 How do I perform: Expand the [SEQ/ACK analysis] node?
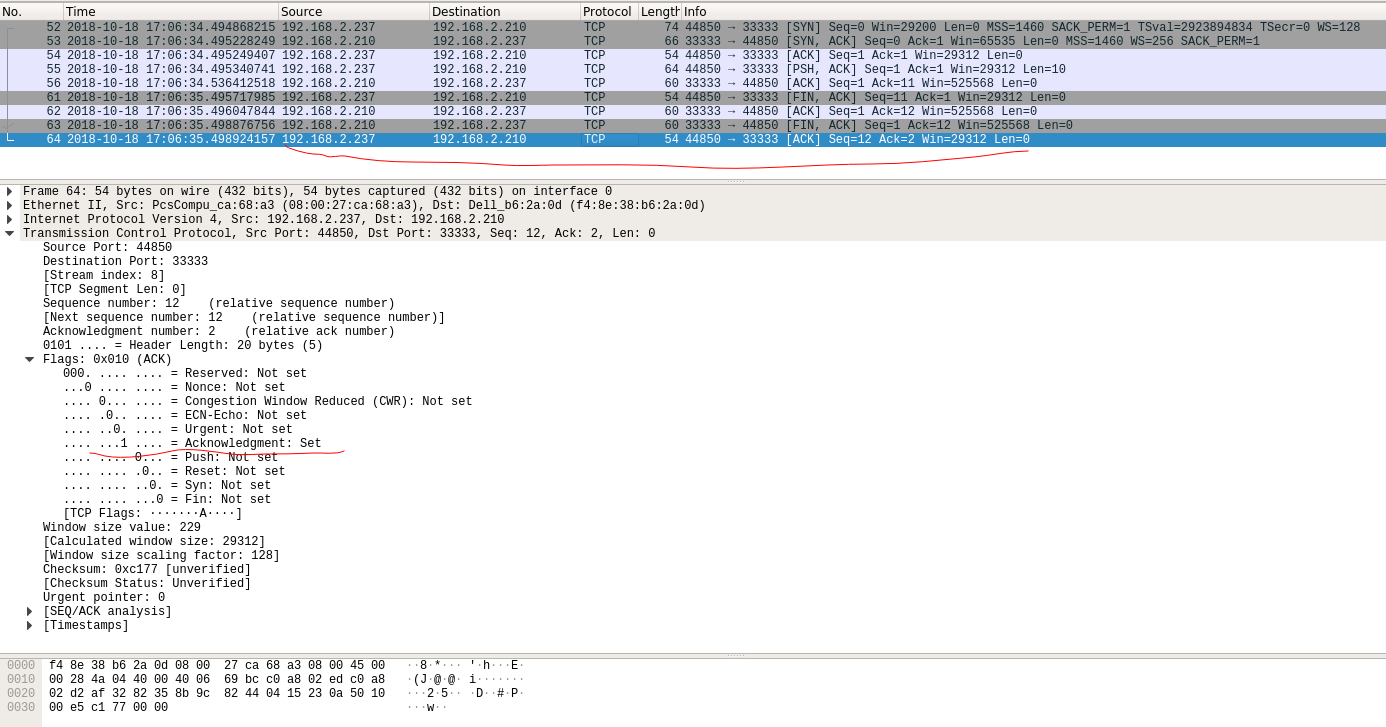tap(30, 612)
